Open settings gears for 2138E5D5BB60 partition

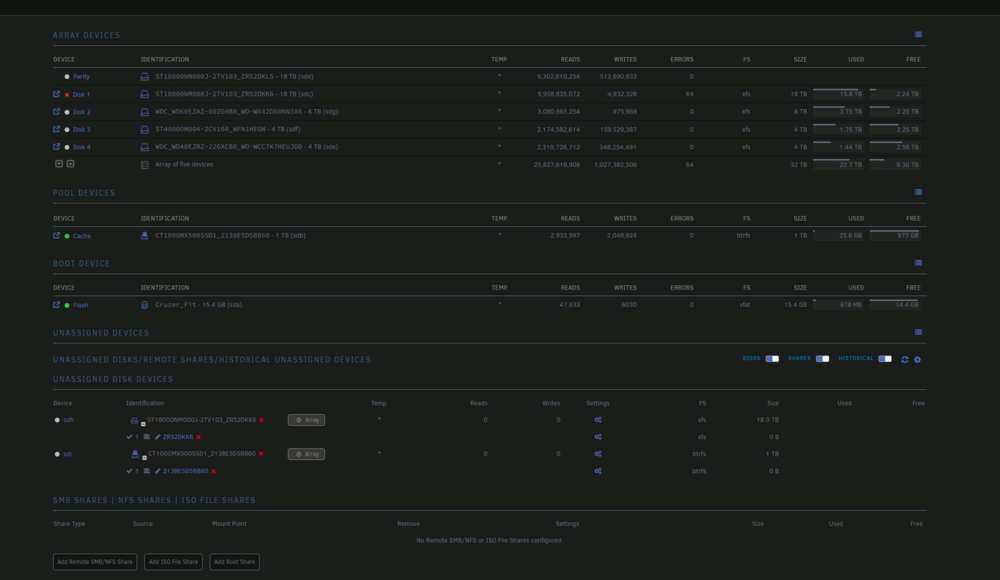(598, 471)
